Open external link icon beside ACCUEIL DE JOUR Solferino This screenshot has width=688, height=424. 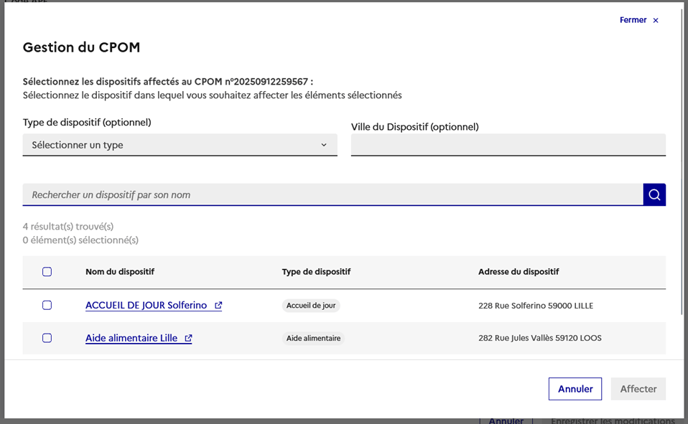point(218,306)
